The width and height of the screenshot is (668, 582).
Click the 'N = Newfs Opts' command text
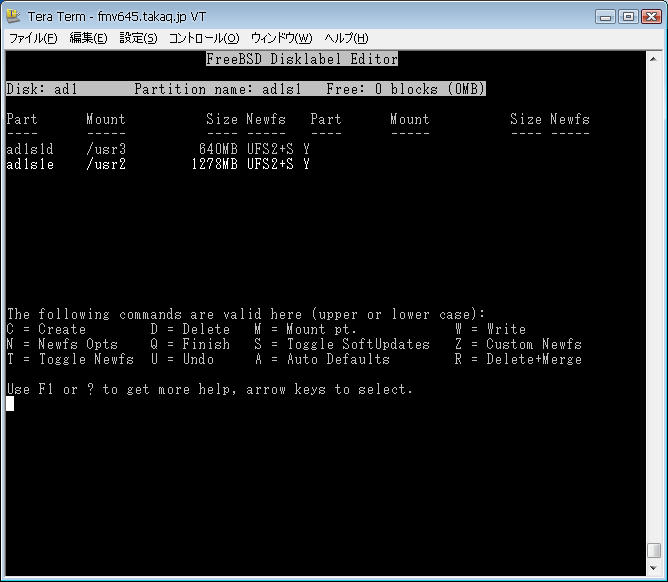[62, 344]
